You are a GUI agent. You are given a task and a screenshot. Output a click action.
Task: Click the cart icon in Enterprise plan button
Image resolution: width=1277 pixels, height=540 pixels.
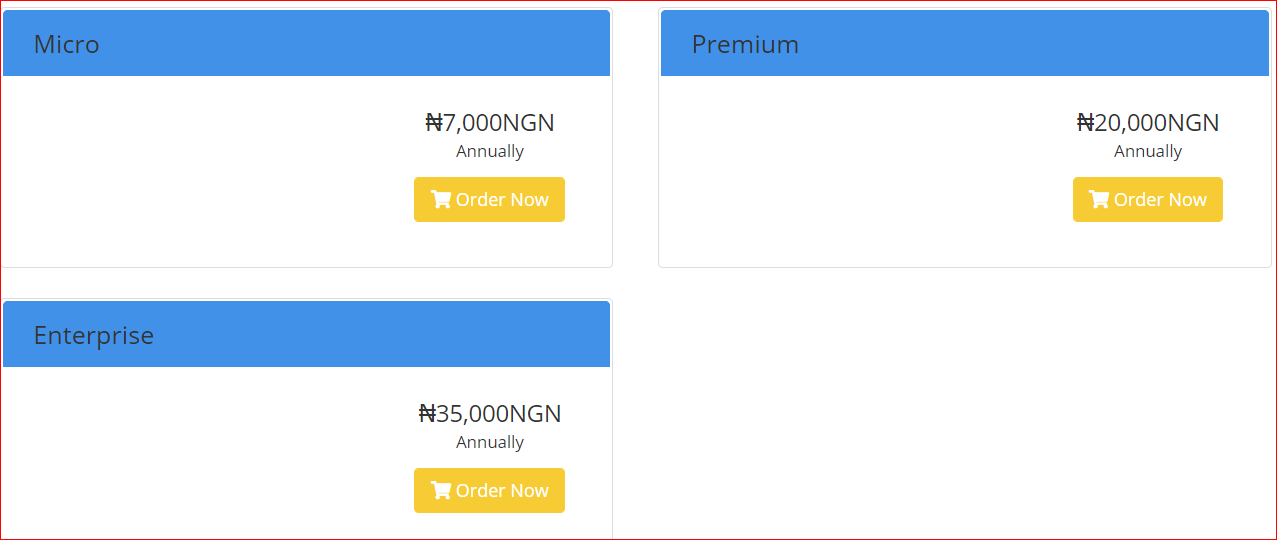441,491
